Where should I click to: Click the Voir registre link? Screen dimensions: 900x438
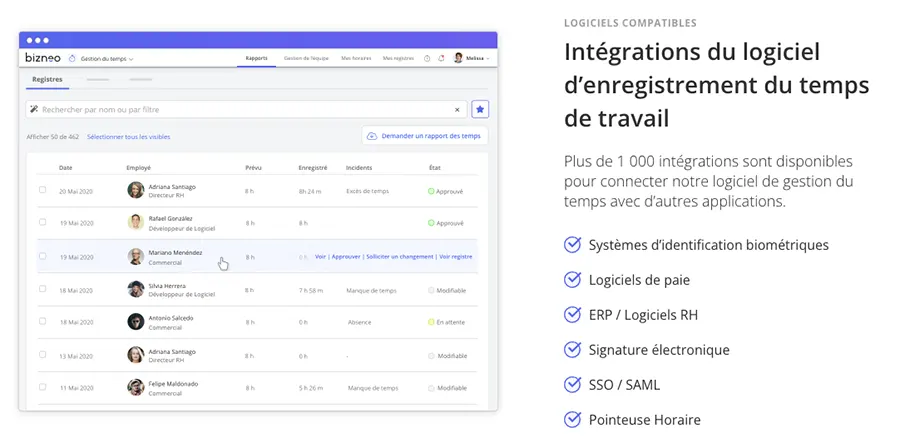[456, 257]
